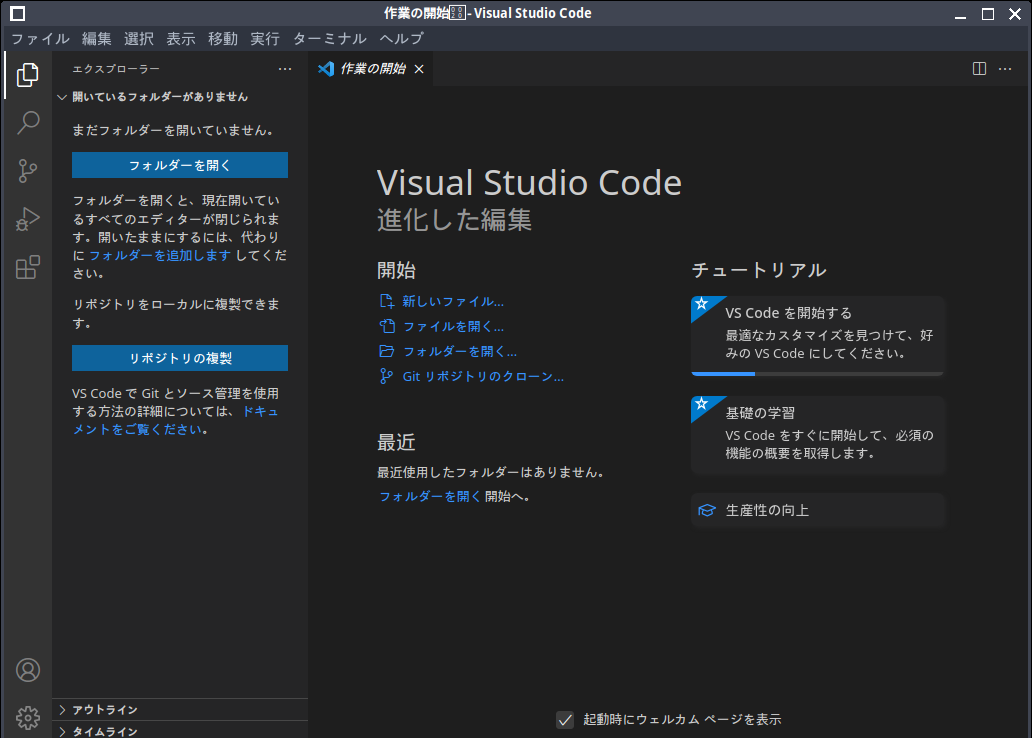Click the graduation cap icon for 生産性の向上
Image resolution: width=1032 pixels, height=738 pixels.
click(x=707, y=510)
